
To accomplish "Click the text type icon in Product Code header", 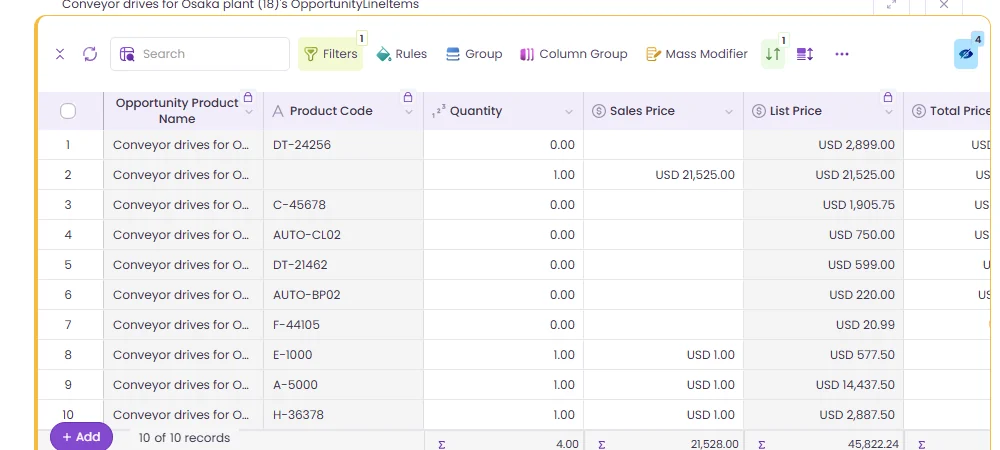I will click(x=277, y=111).
